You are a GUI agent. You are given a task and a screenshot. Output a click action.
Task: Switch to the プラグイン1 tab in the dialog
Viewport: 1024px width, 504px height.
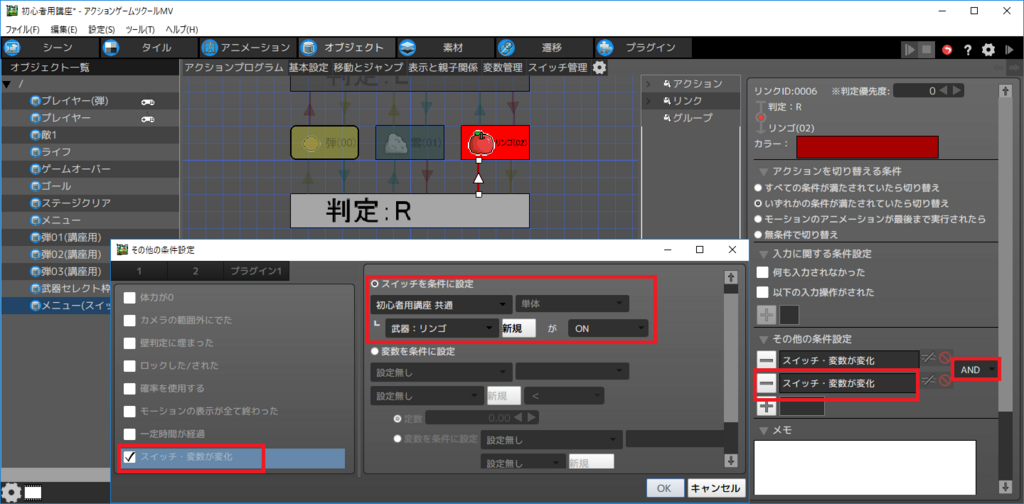(x=257, y=271)
